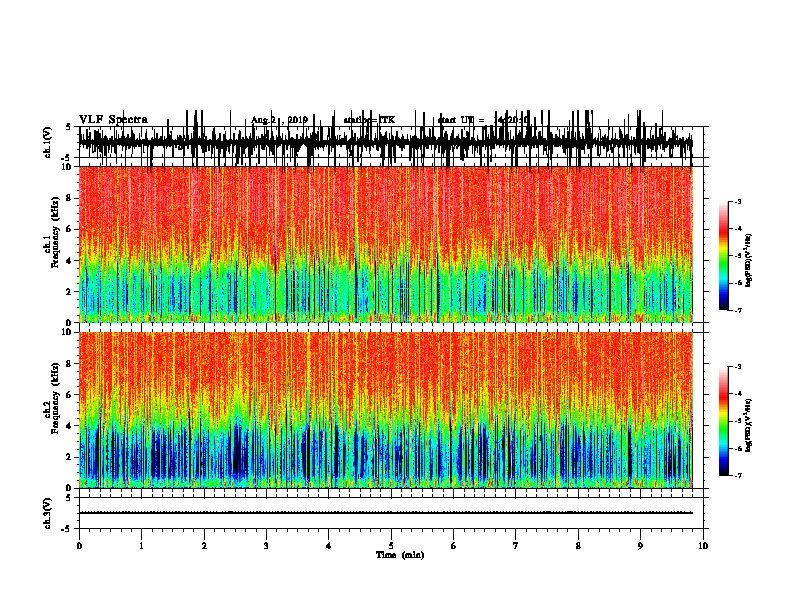Click the ch.1 voltage waveform panel
The height and width of the screenshot is (612, 792).
point(390,142)
